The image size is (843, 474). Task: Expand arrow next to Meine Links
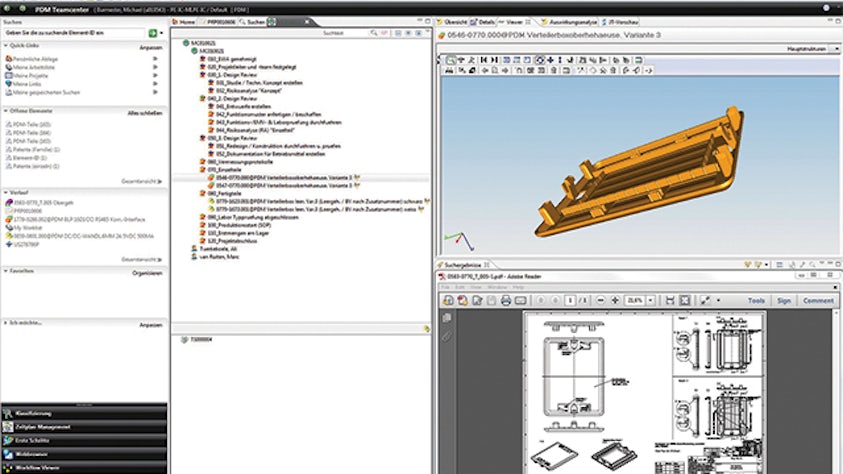coord(155,83)
